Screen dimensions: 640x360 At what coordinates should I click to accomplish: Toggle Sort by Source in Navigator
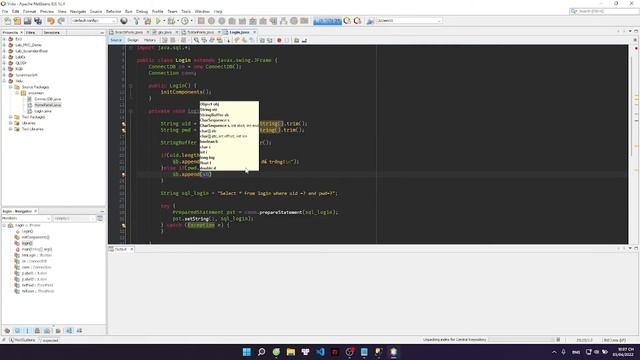[79, 331]
